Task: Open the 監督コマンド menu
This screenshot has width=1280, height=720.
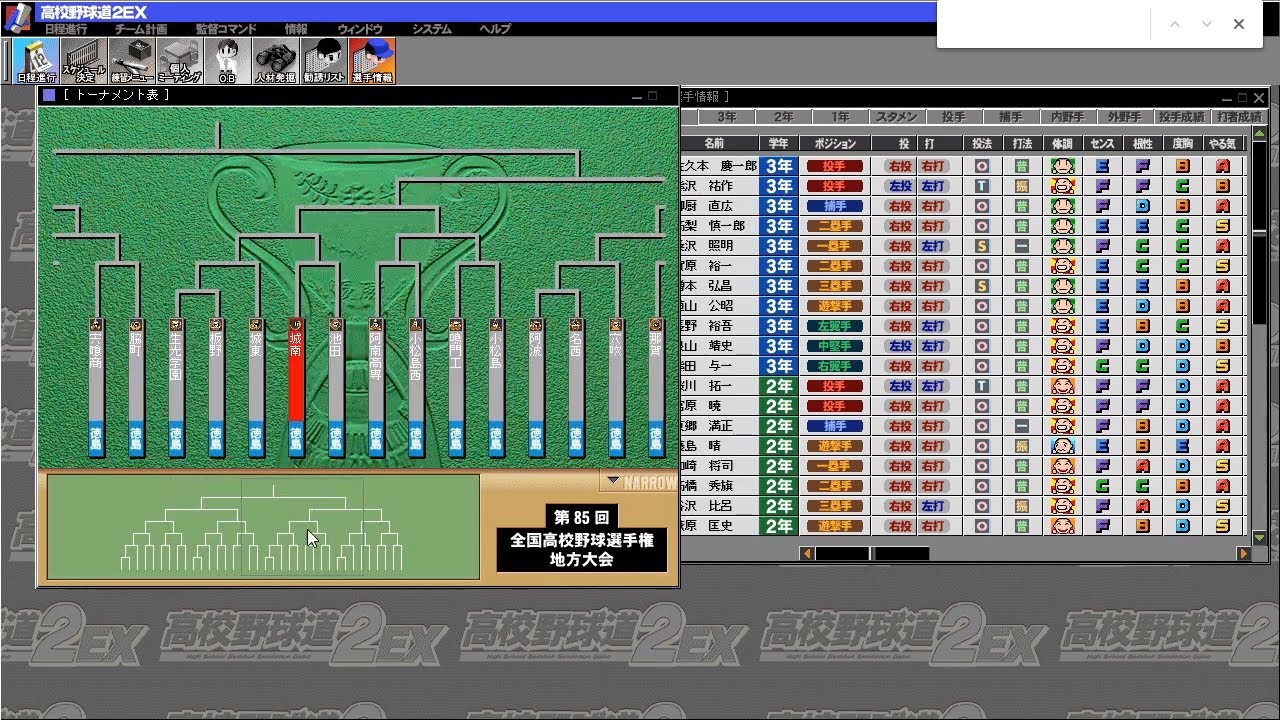Action: [x=226, y=29]
